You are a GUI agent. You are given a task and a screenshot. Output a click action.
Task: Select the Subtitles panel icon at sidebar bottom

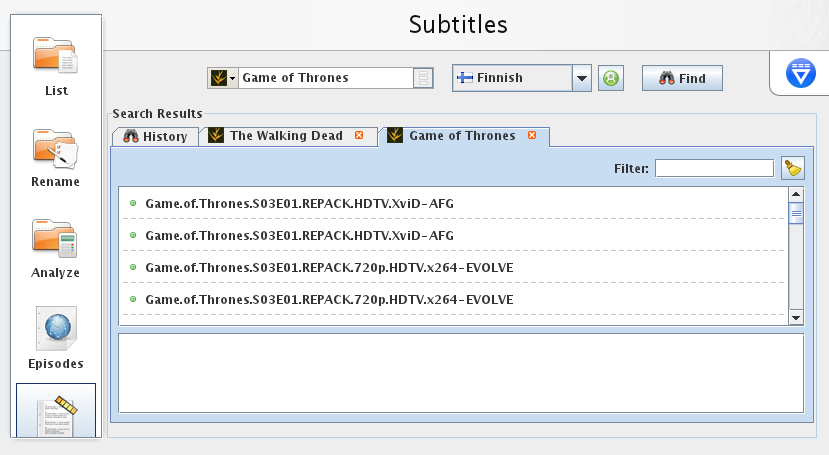click(56, 411)
